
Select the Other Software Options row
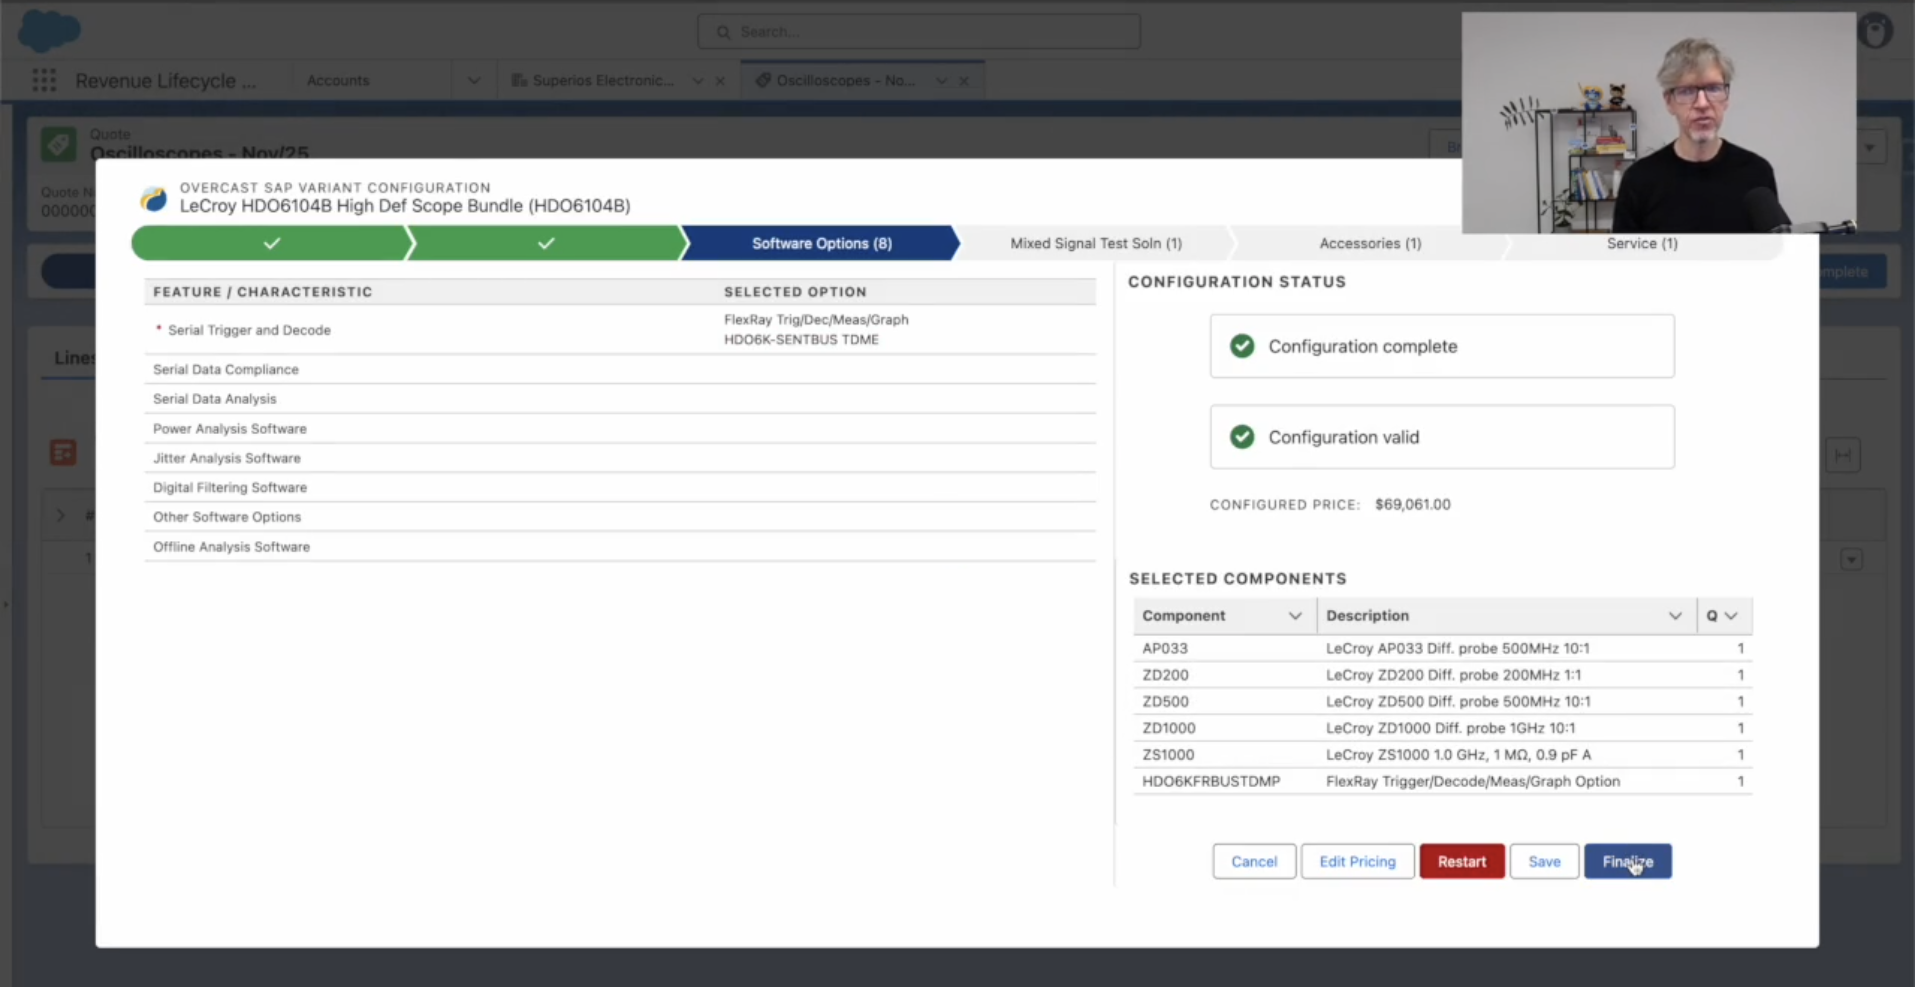pos(620,517)
